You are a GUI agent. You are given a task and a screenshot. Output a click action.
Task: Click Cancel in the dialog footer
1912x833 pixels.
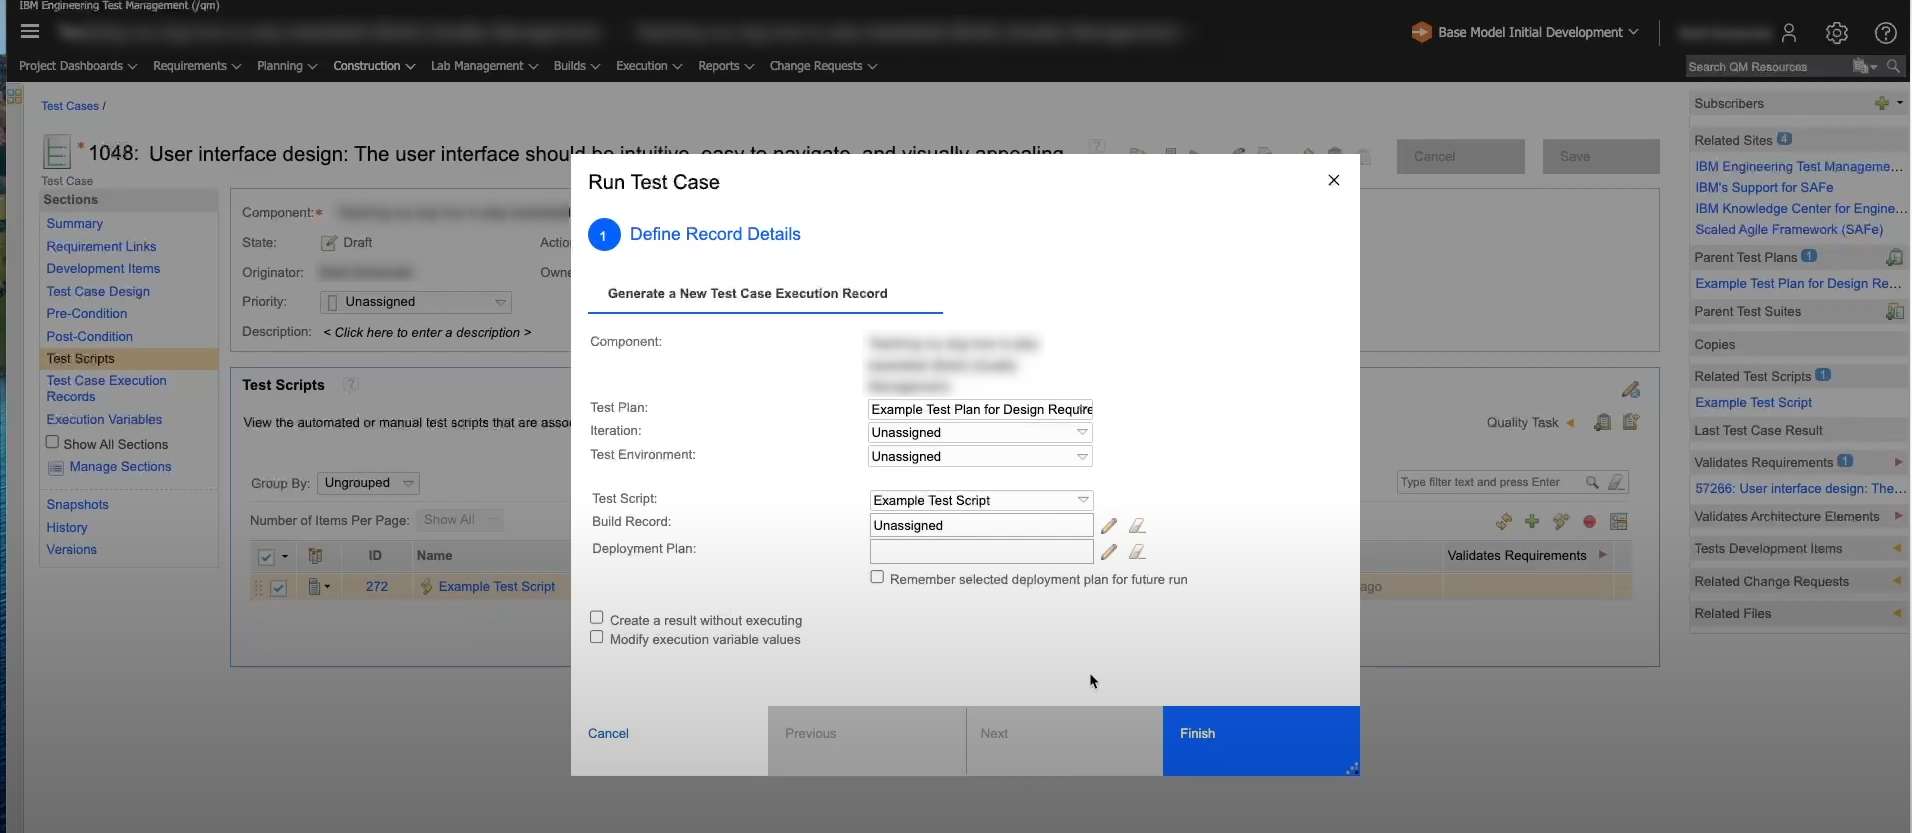608,734
